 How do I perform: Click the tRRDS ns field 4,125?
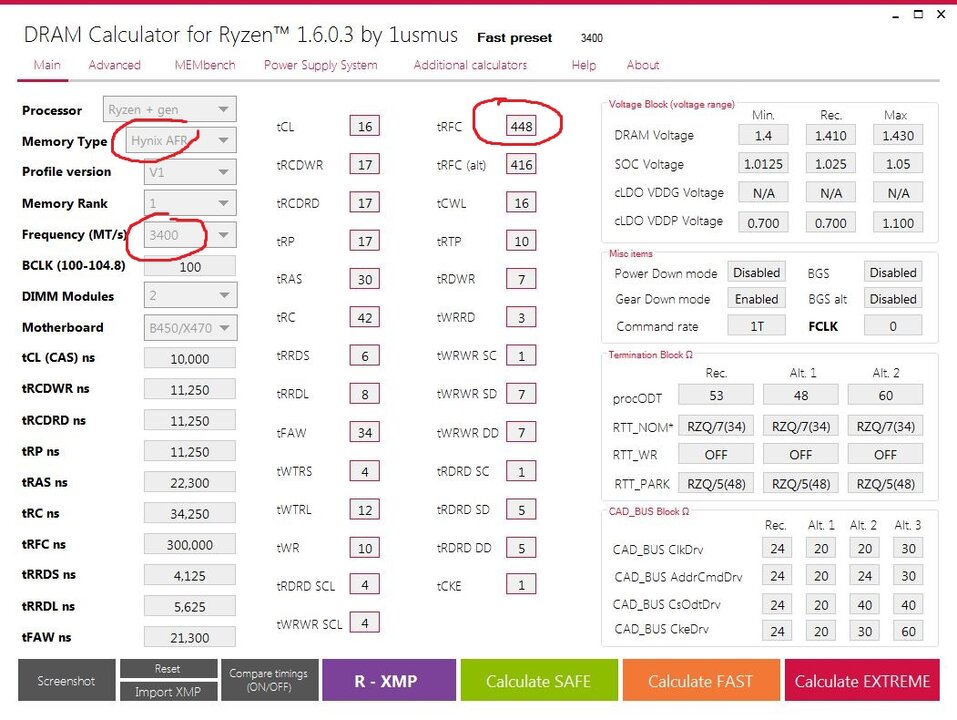coord(190,575)
